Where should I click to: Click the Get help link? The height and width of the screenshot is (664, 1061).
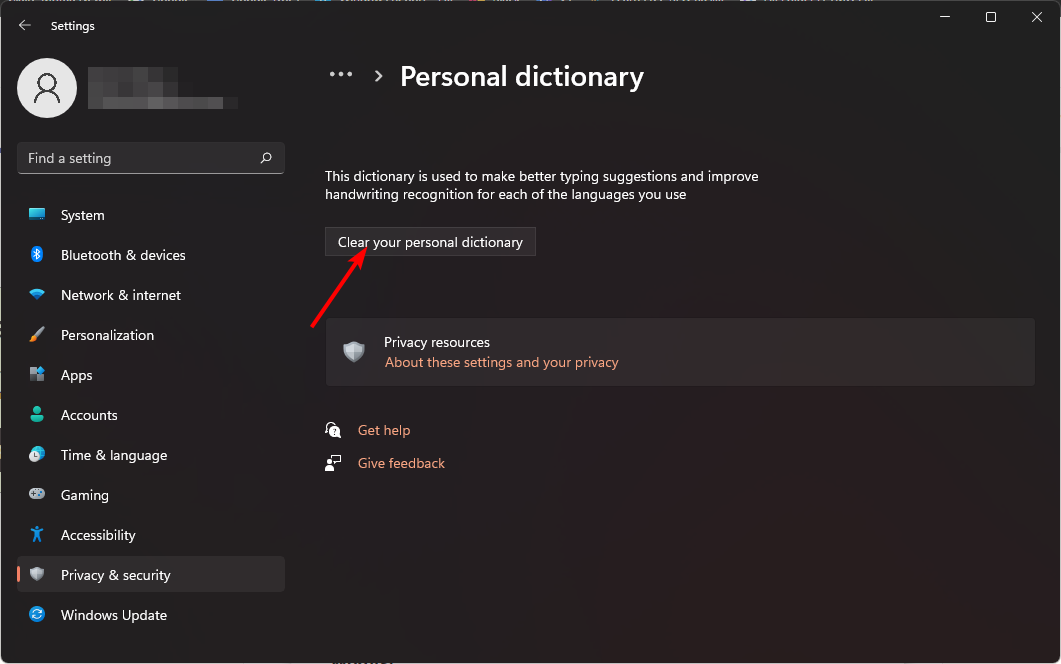(x=384, y=429)
